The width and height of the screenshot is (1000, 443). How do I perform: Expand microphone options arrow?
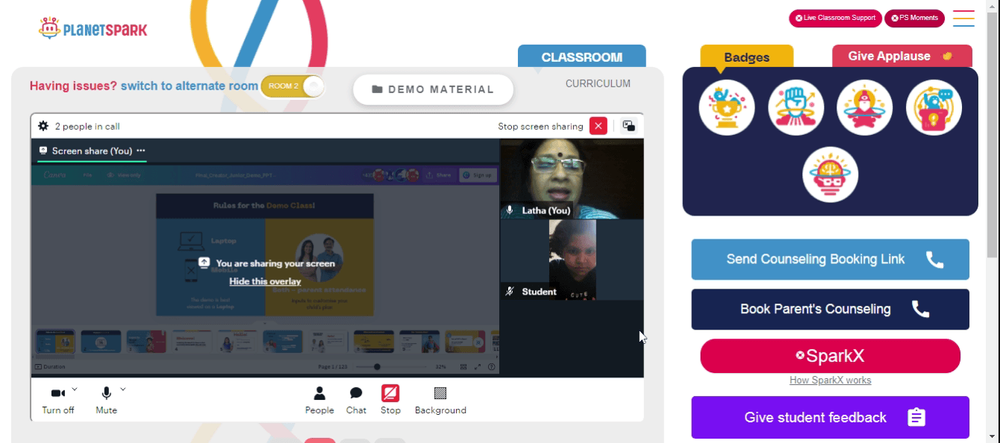click(123, 389)
